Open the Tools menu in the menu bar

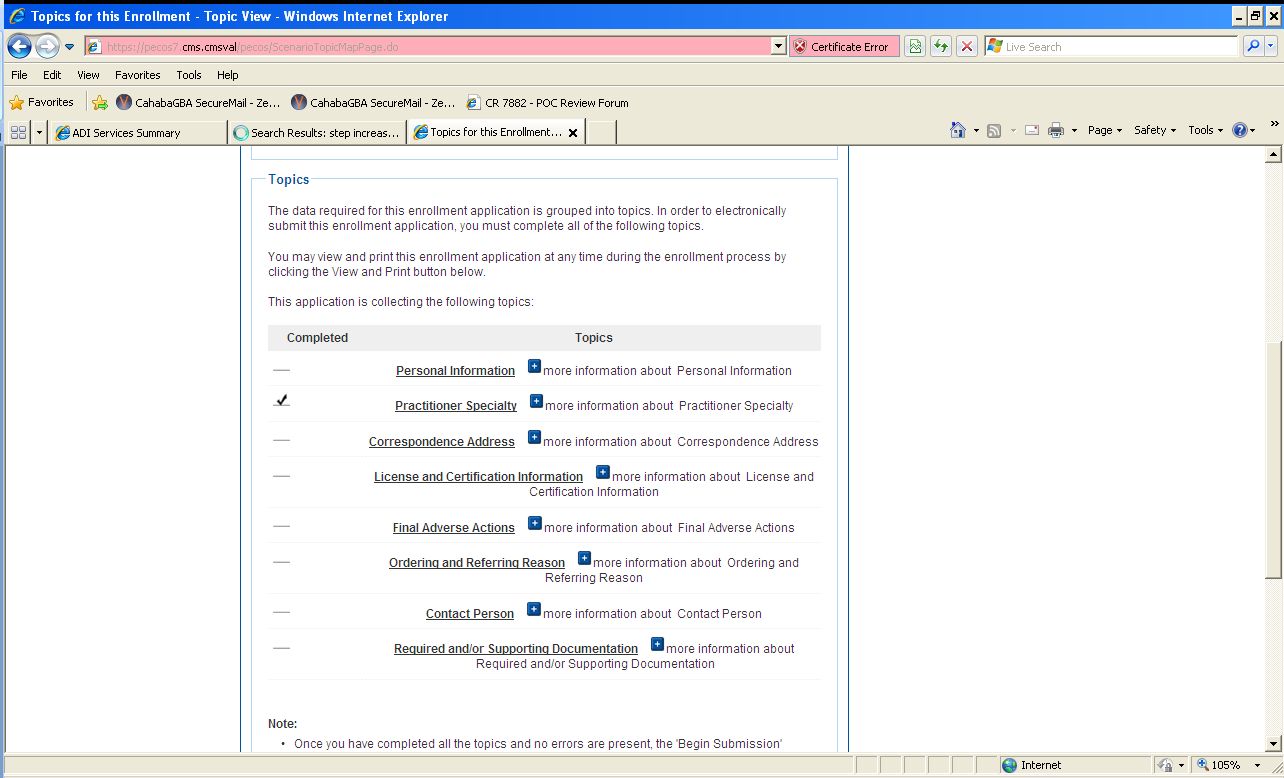point(189,75)
